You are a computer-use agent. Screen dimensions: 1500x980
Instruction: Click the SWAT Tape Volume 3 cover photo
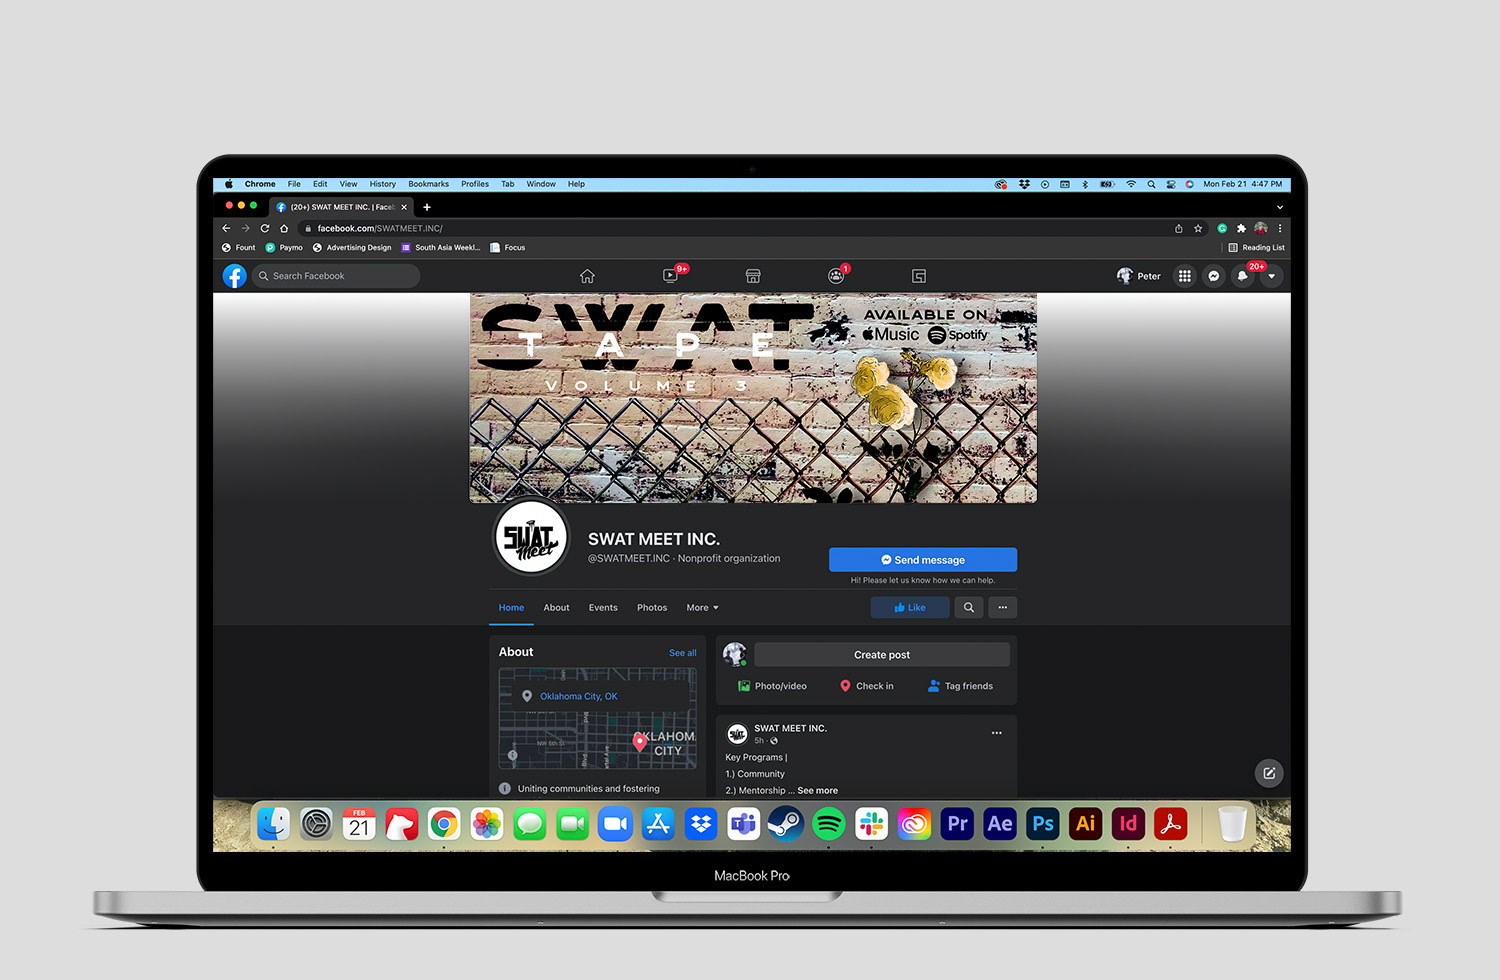click(x=753, y=398)
